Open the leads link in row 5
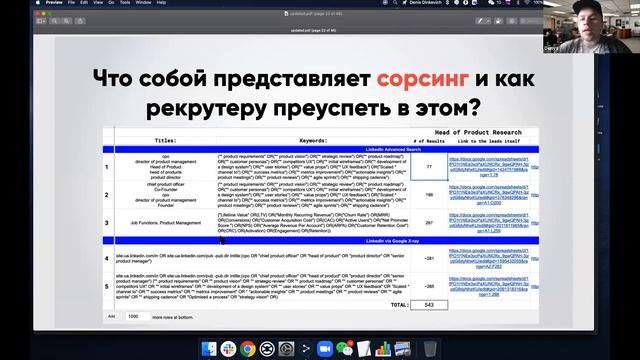 point(489,287)
